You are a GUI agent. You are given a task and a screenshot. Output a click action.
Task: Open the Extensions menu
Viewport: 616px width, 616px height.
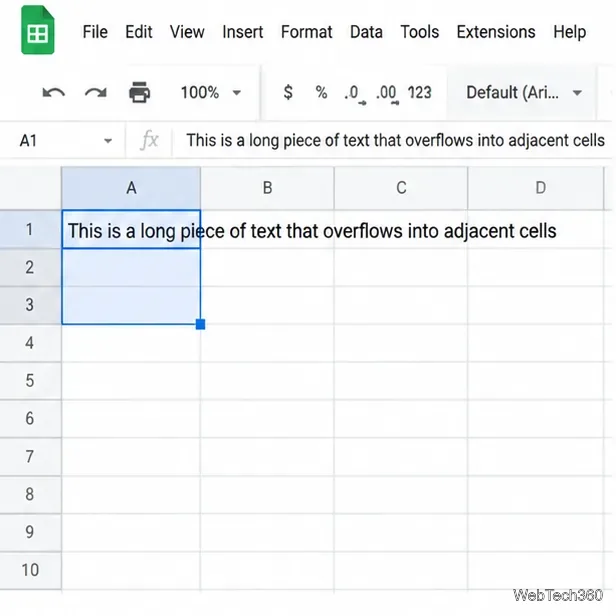[496, 32]
